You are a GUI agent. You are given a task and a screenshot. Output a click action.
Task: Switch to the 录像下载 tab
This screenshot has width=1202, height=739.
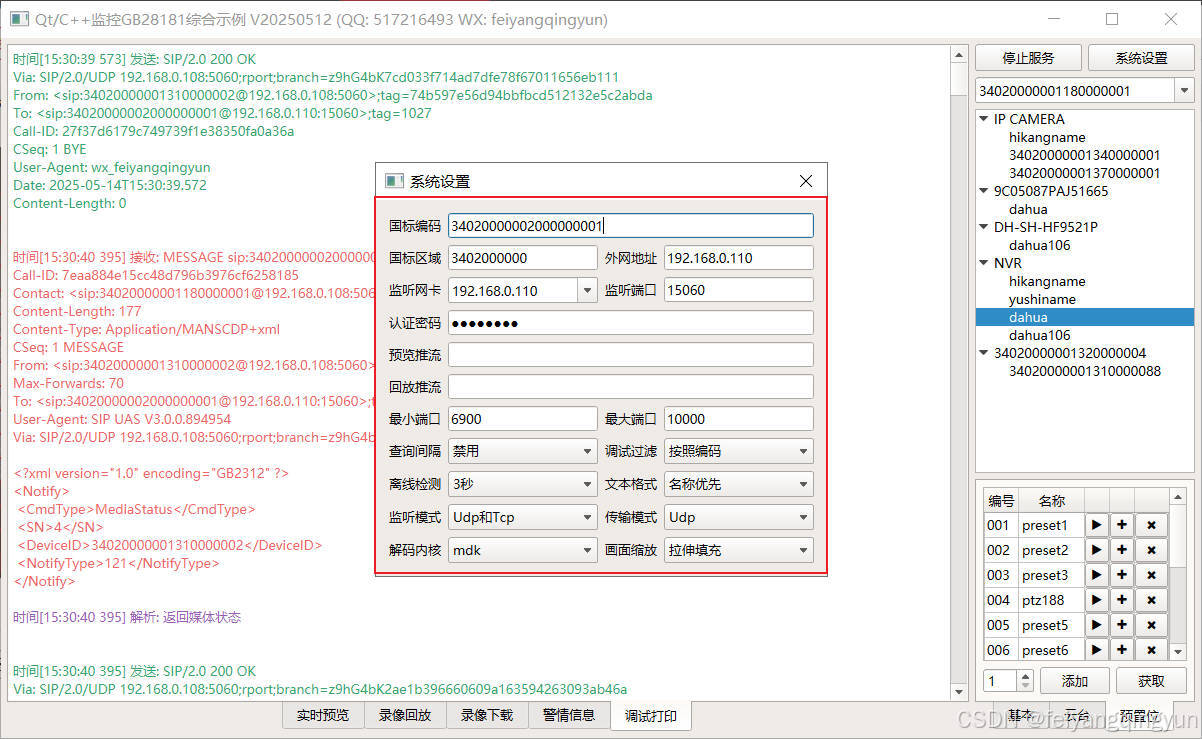(x=487, y=716)
